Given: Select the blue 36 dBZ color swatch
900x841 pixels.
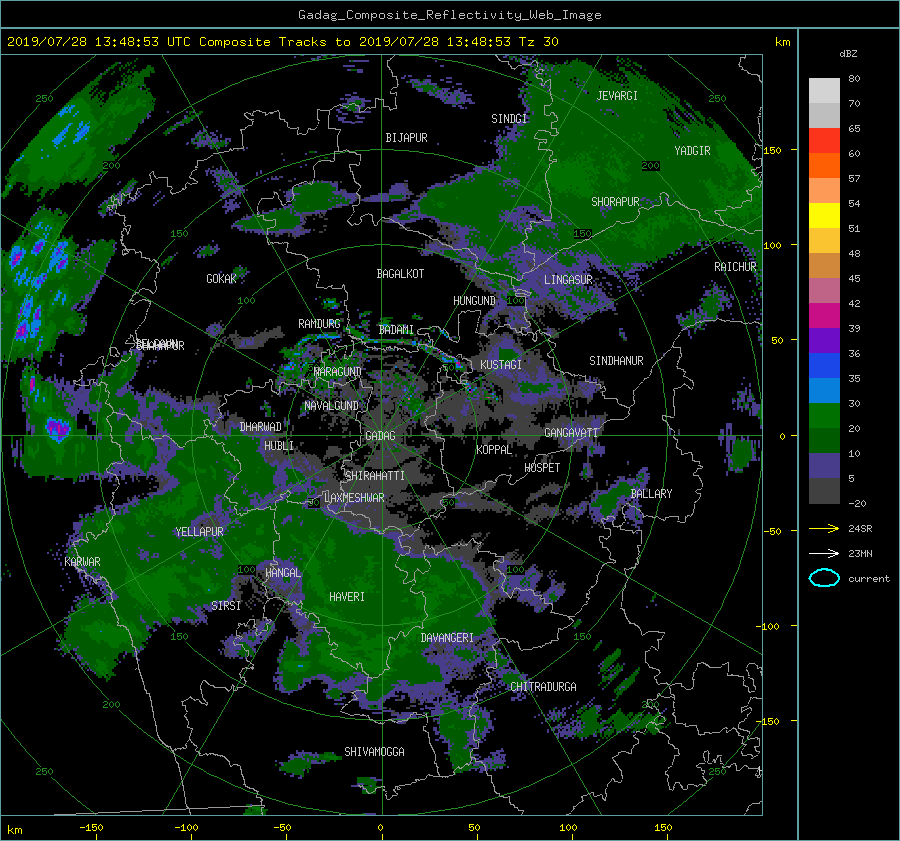Looking at the screenshot, I should pyautogui.click(x=824, y=365).
